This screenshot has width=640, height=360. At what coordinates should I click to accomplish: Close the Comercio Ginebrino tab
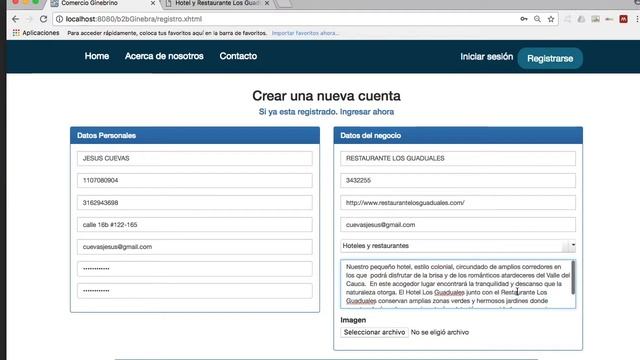[x=153, y=3]
